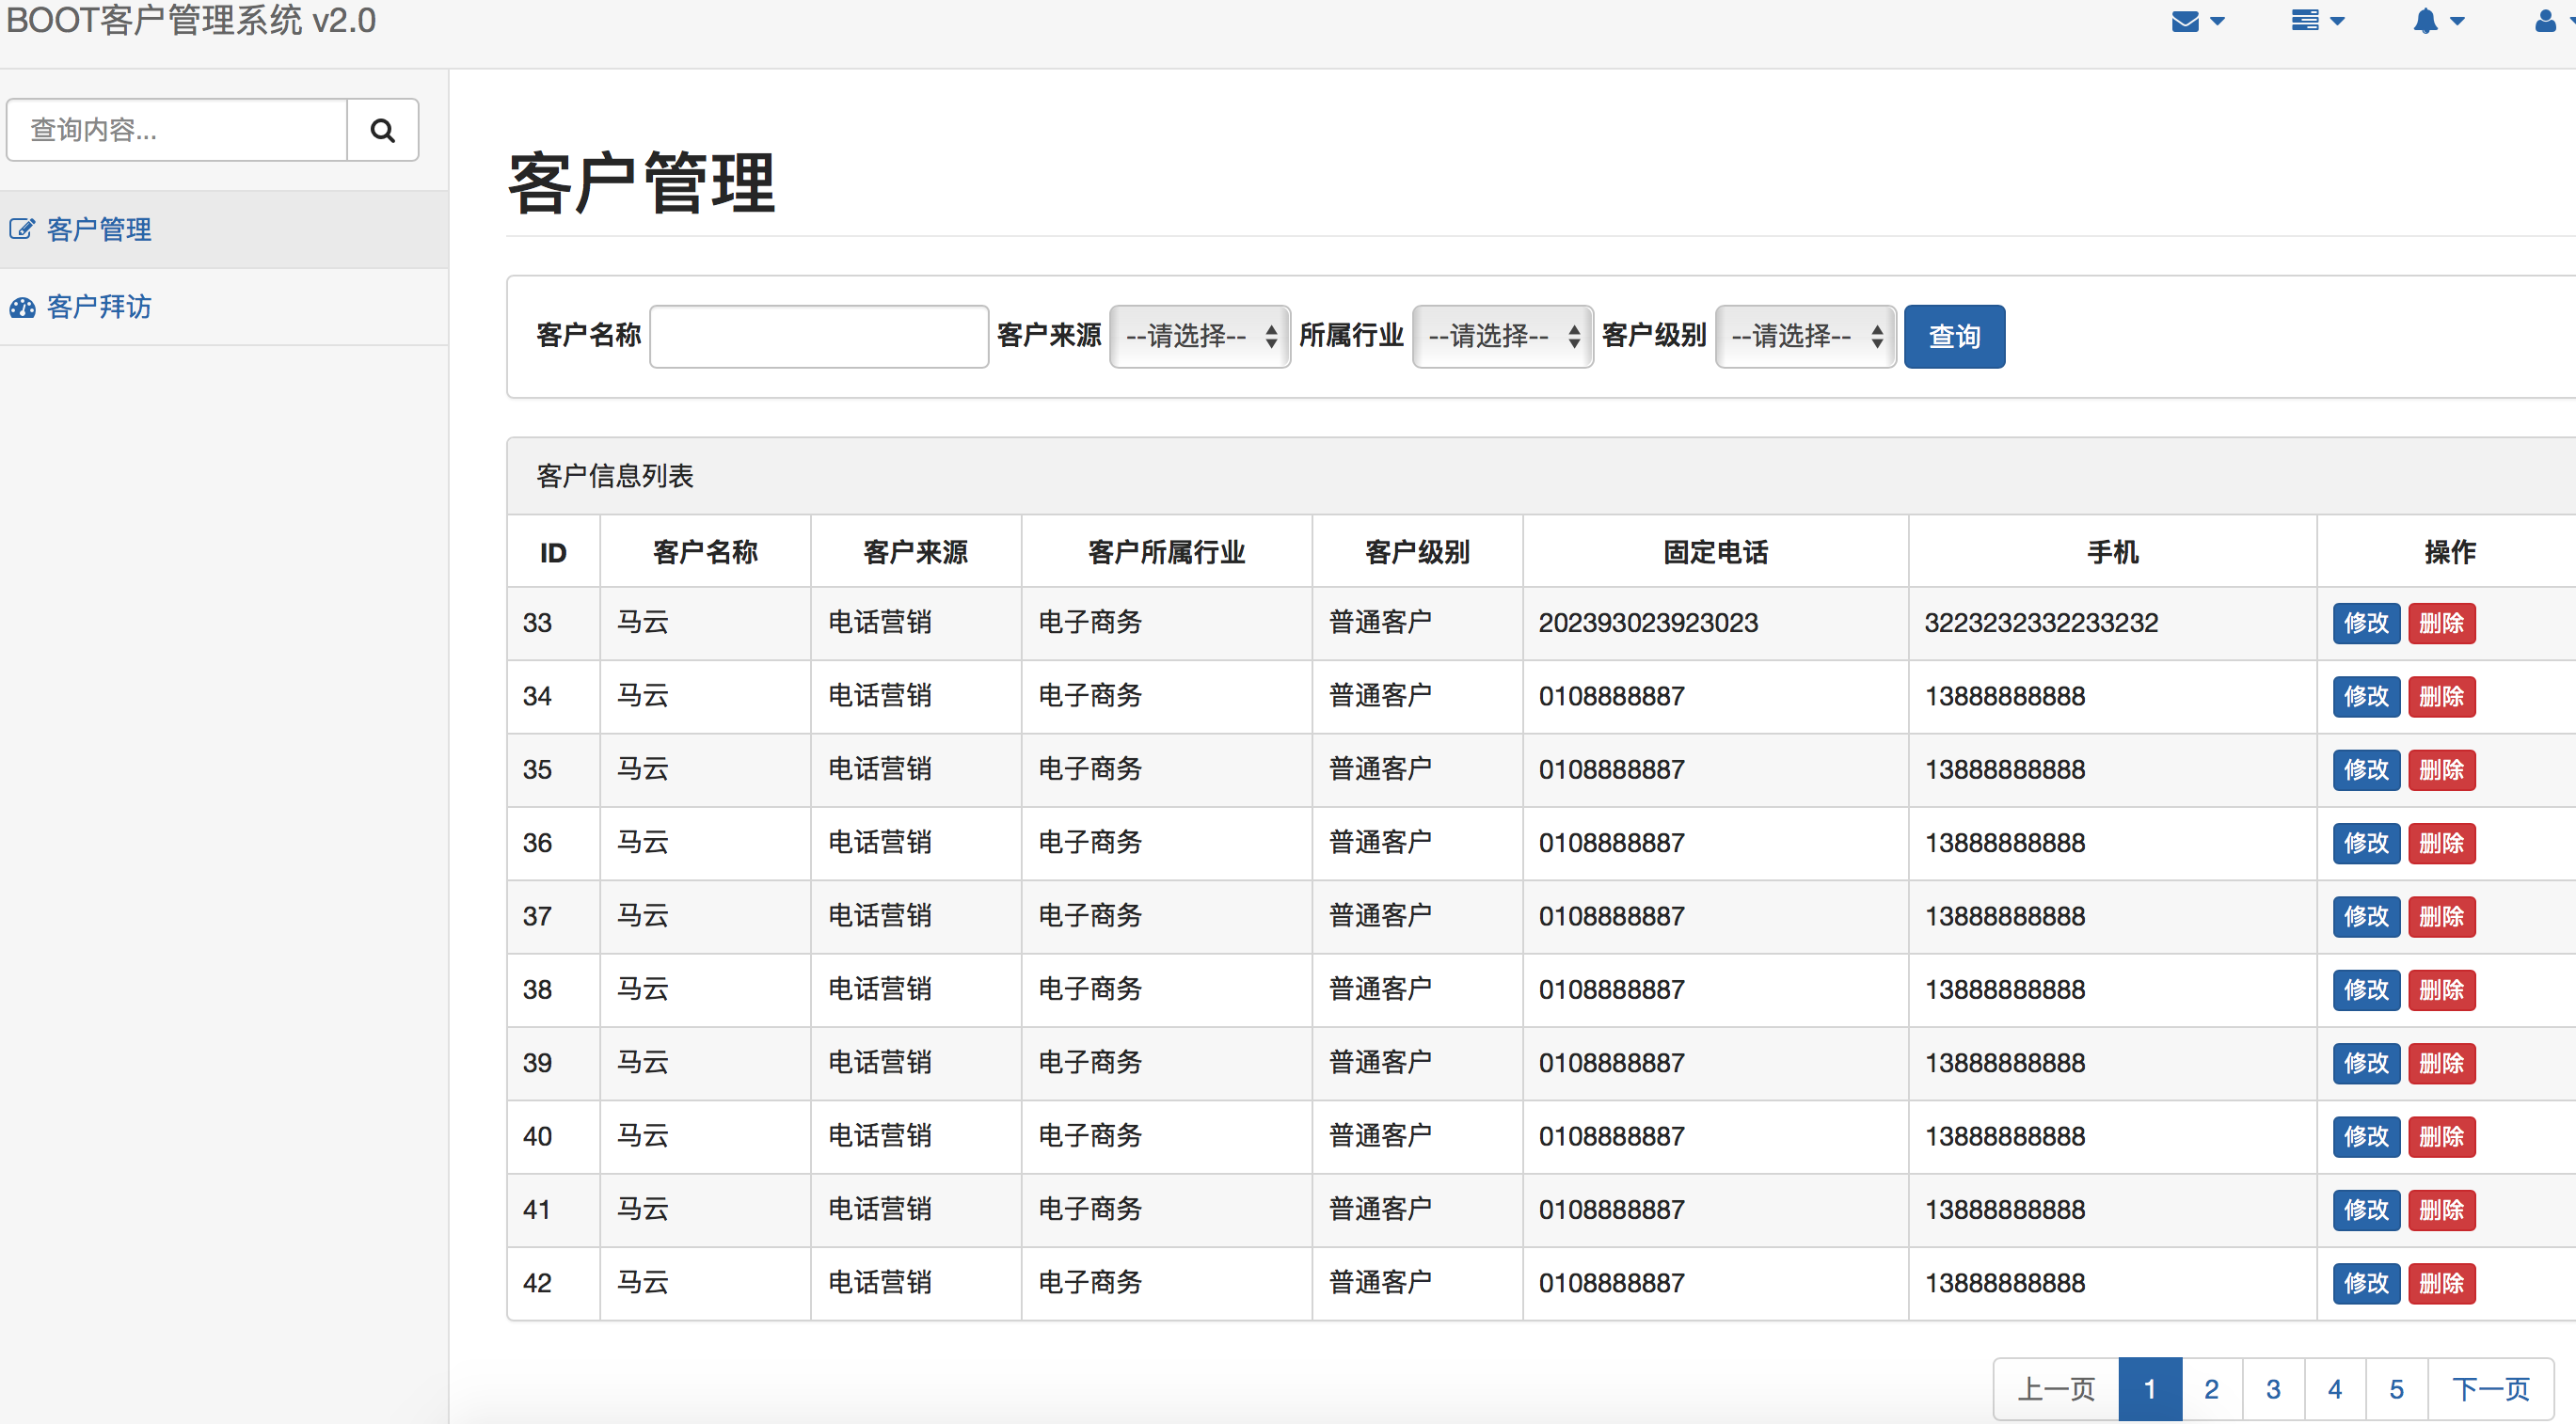This screenshot has height=1424, width=2576.
Task: Click the 查询 search button
Action: coord(1954,336)
